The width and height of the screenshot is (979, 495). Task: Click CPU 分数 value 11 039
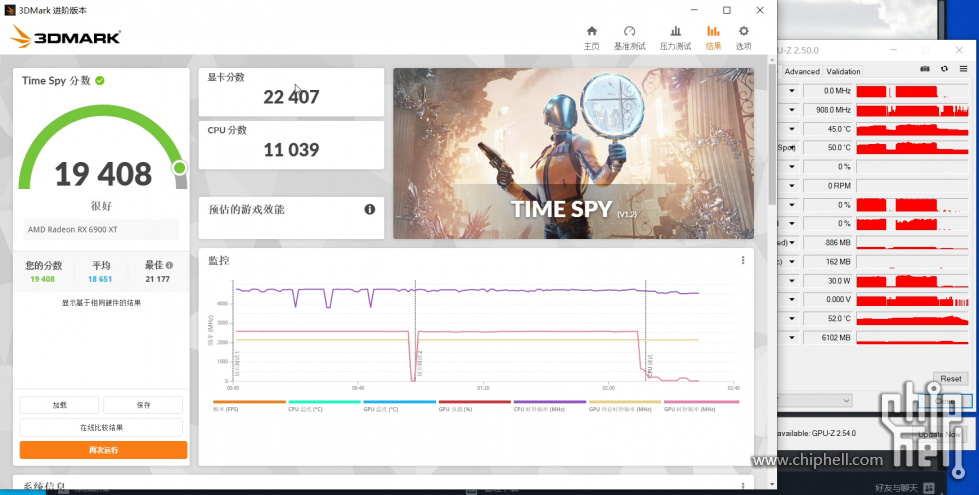tap(291, 150)
